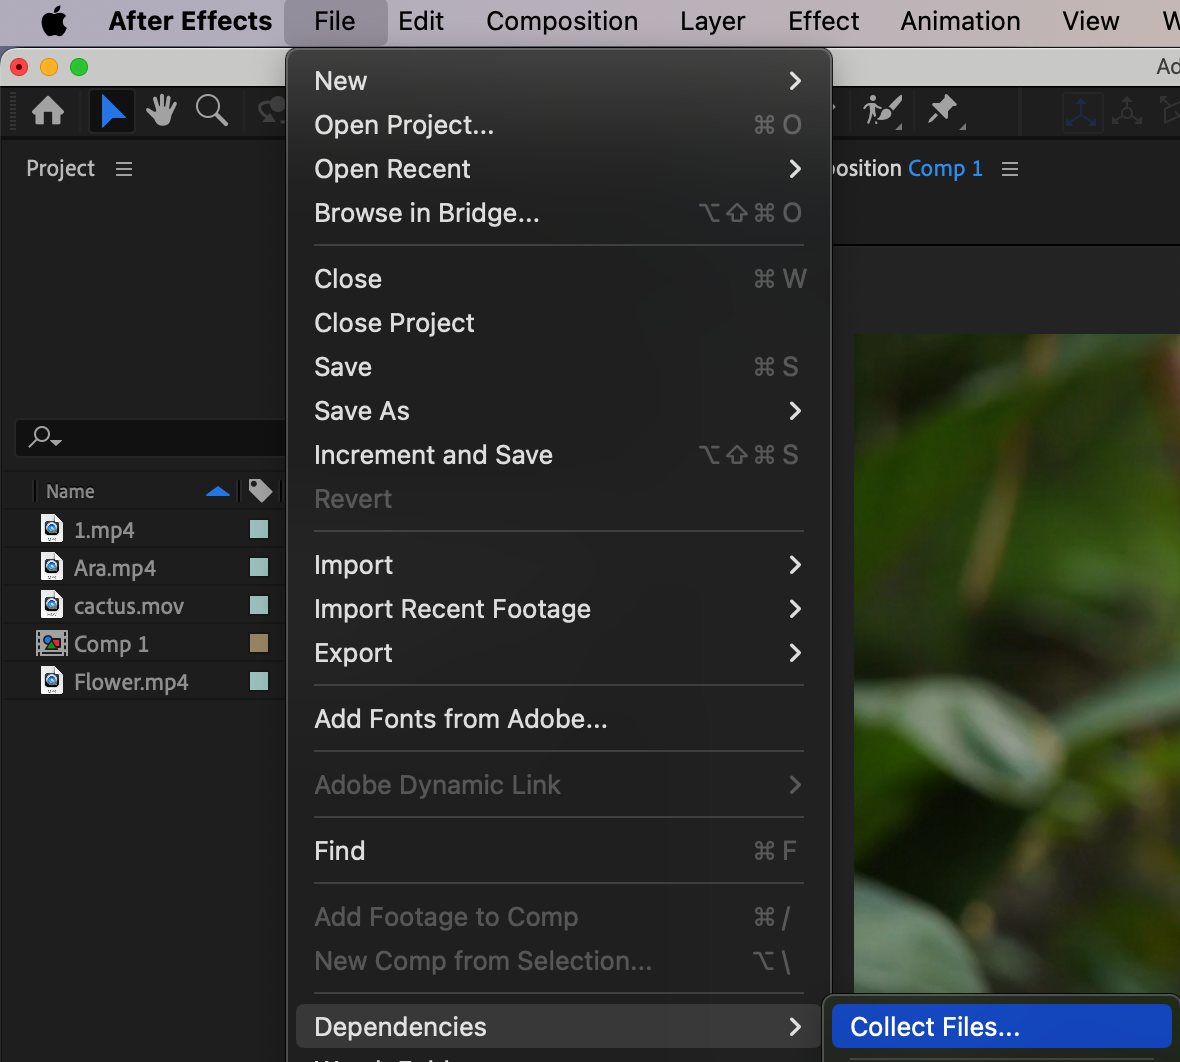Click the Comp 1 composition tab link
The width and height of the screenshot is (1180, 1062).
945,169
